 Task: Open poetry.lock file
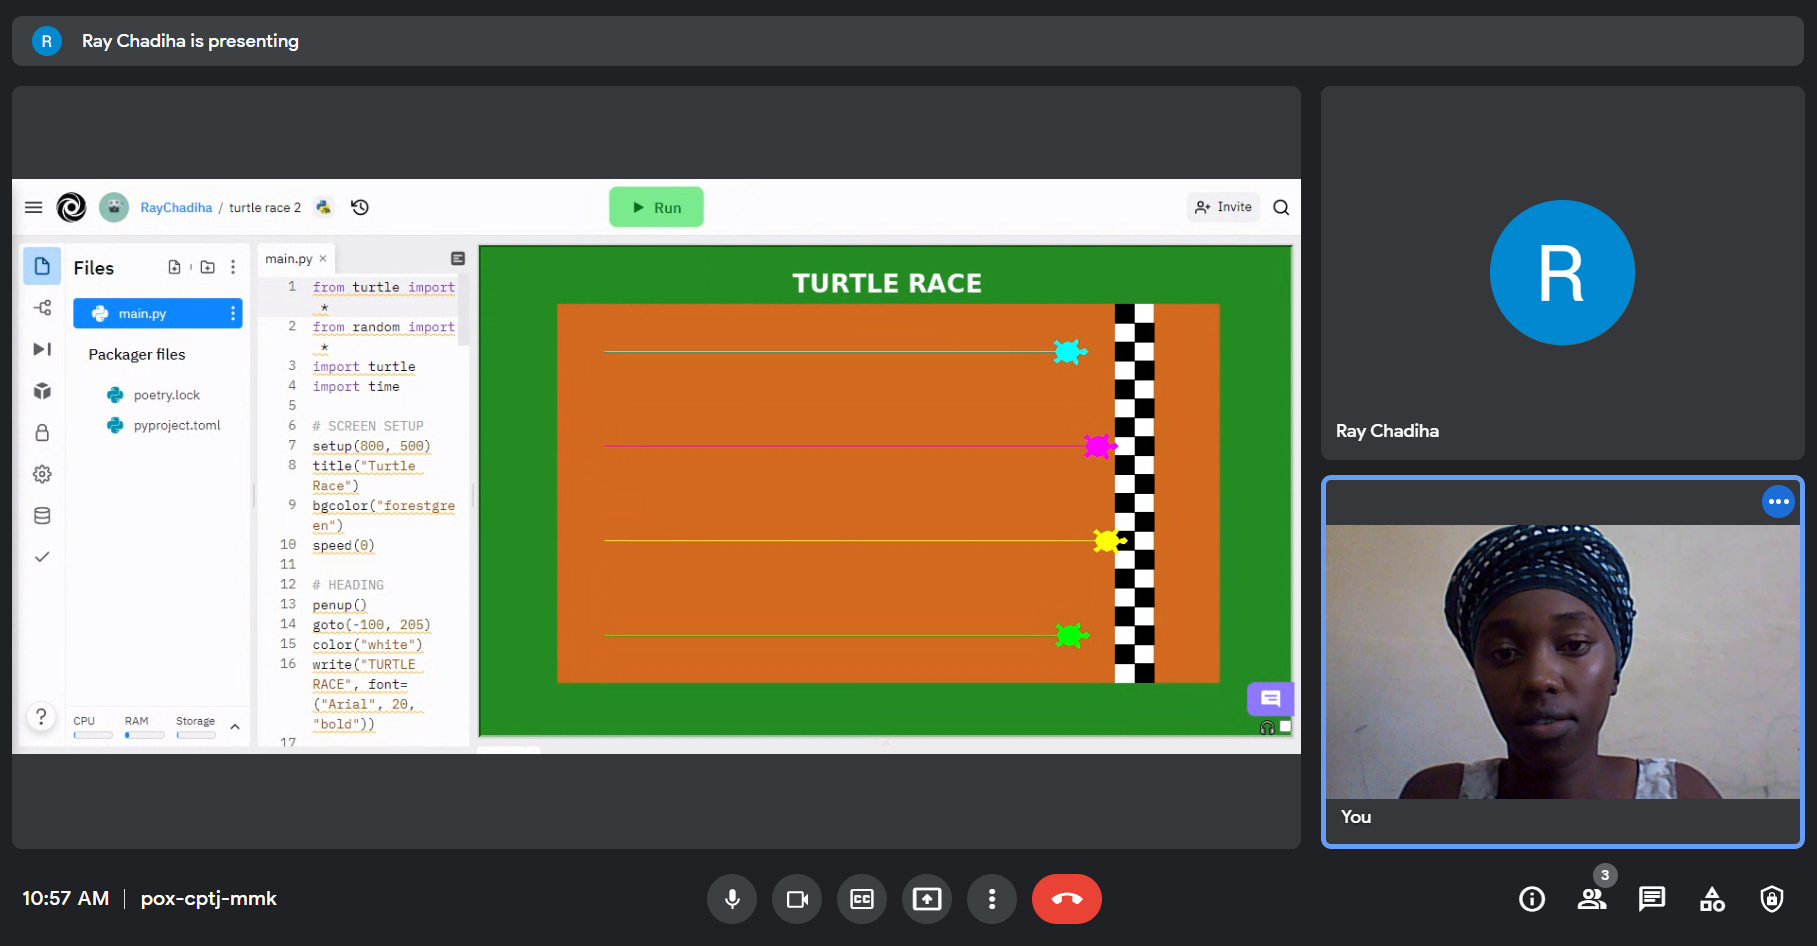154,395
